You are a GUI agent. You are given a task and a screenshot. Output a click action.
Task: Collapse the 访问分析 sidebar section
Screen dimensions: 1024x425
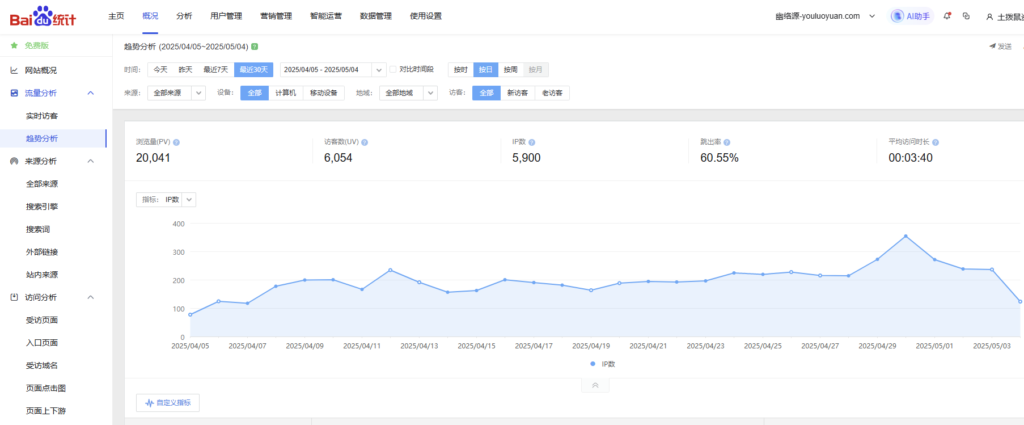(x=91, y=297)
